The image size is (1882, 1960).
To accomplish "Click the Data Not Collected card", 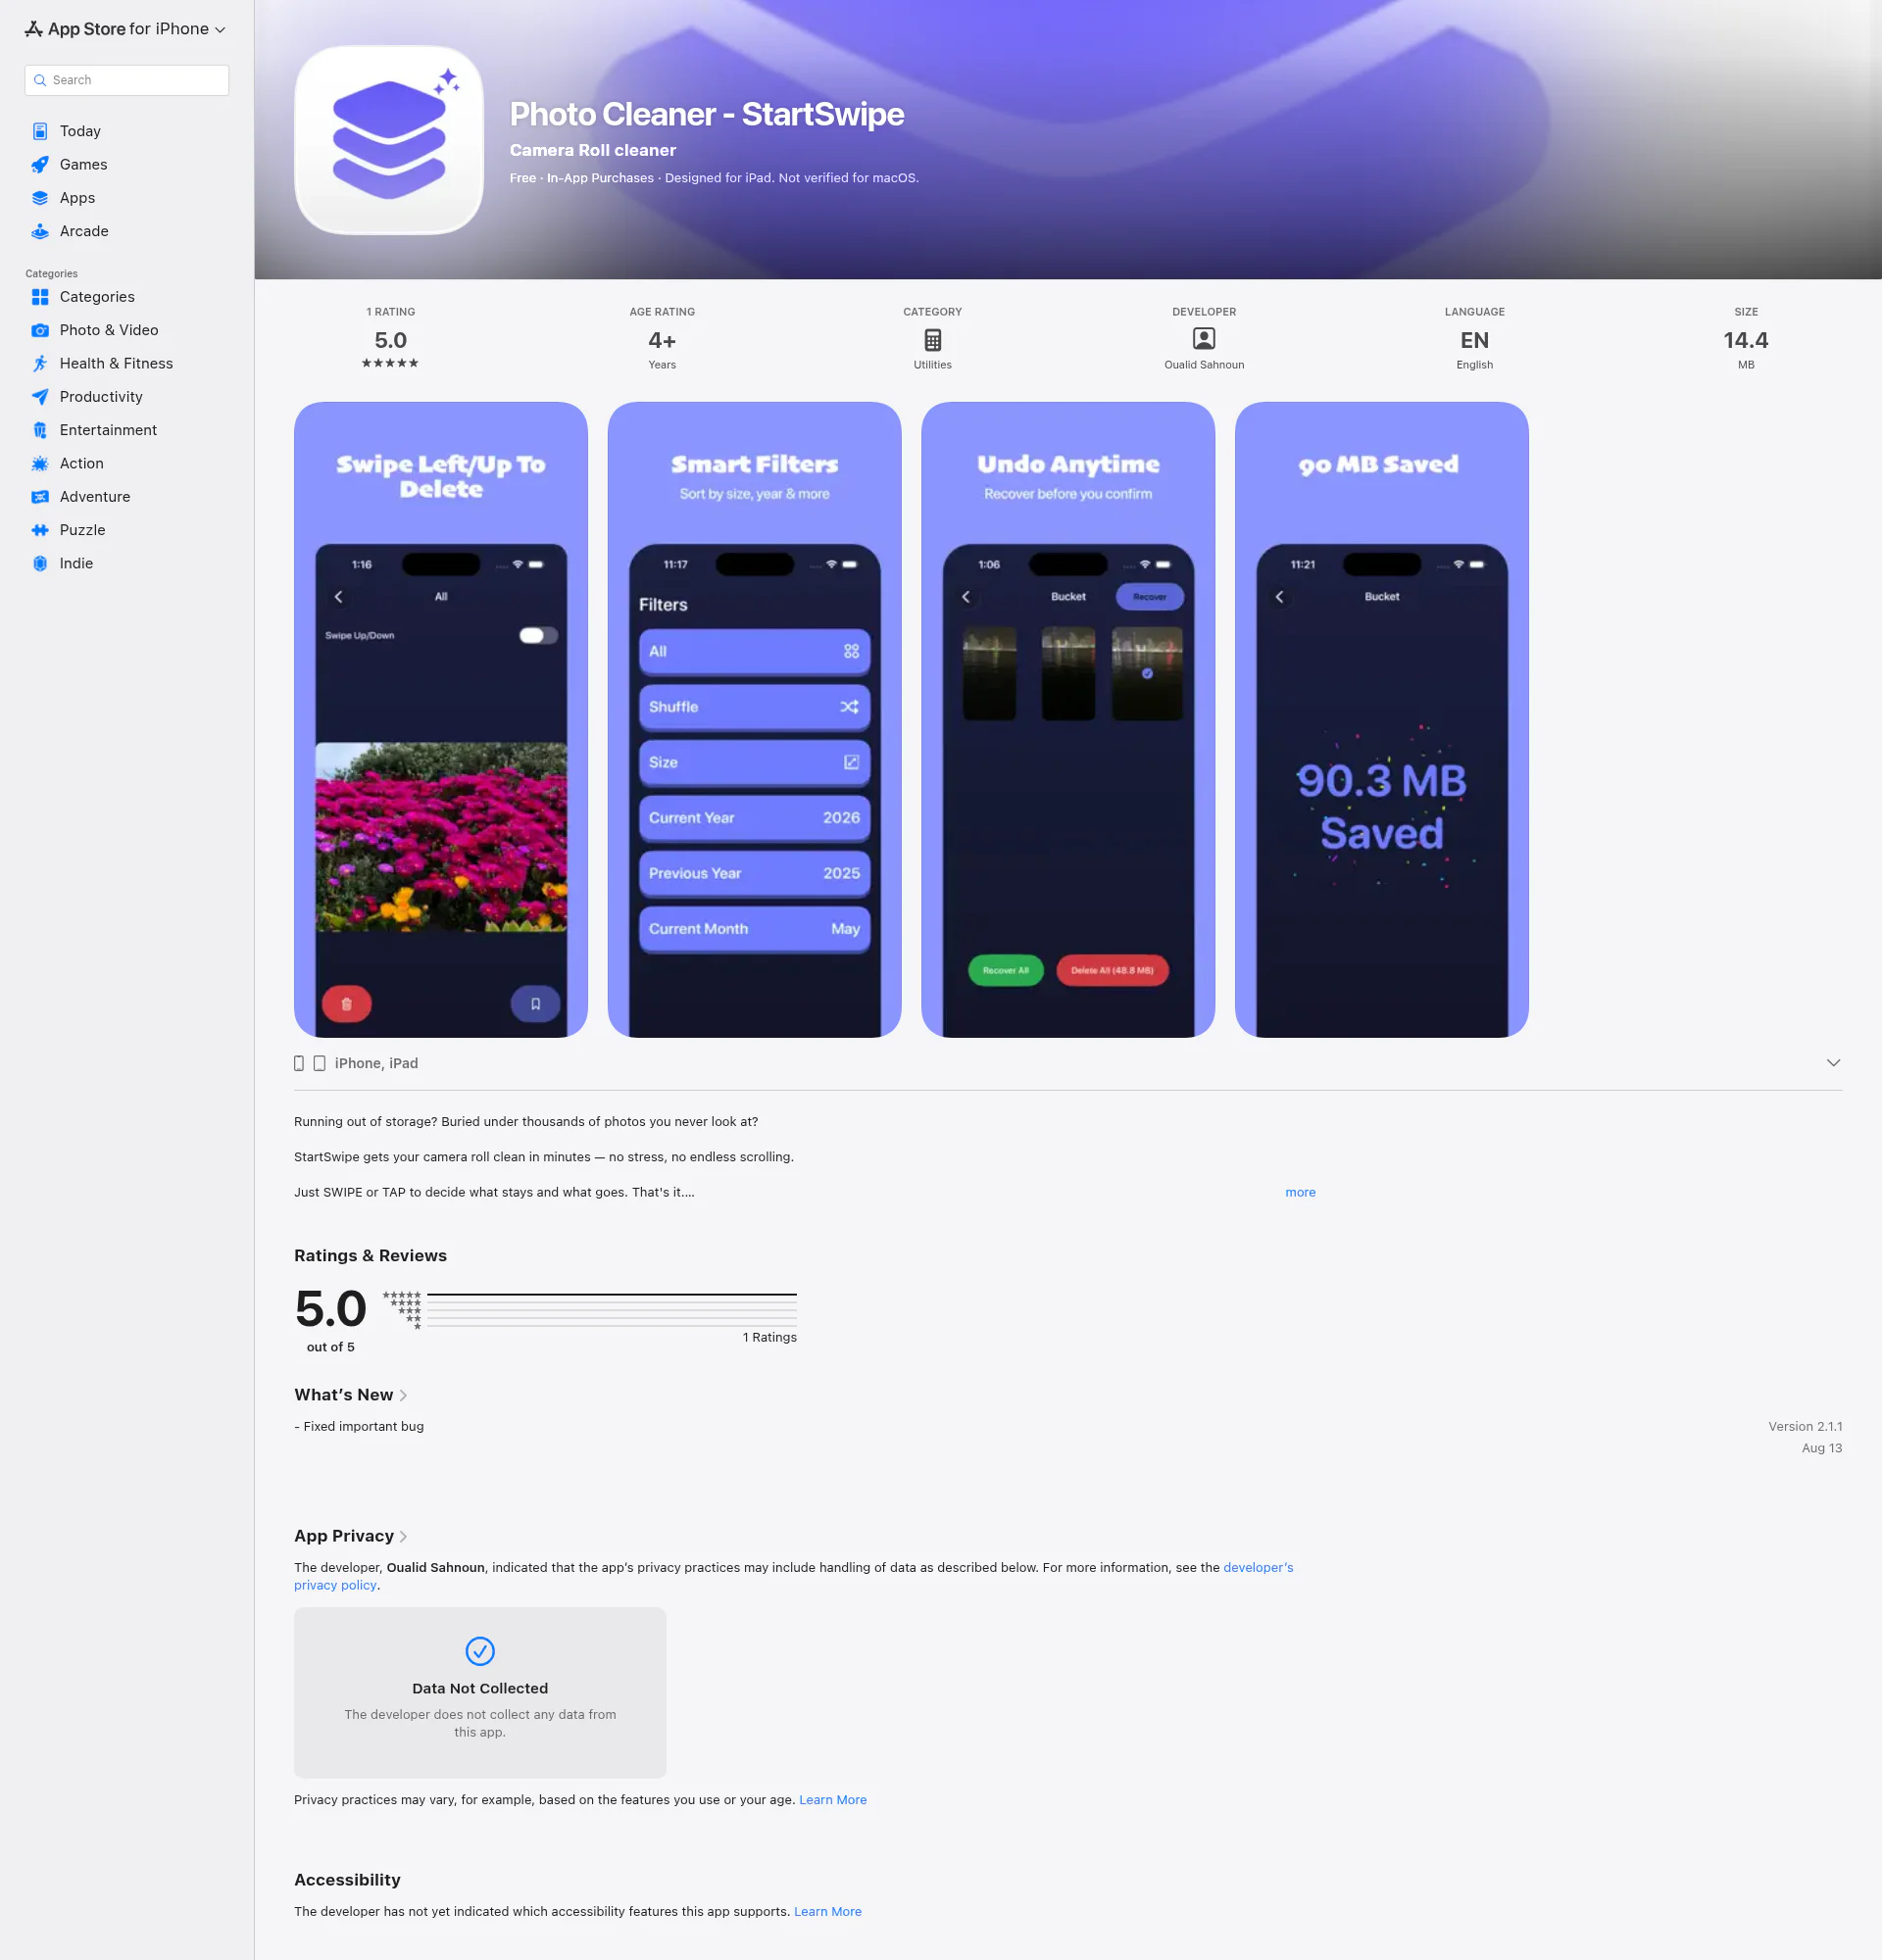I will click(480, 1692).
